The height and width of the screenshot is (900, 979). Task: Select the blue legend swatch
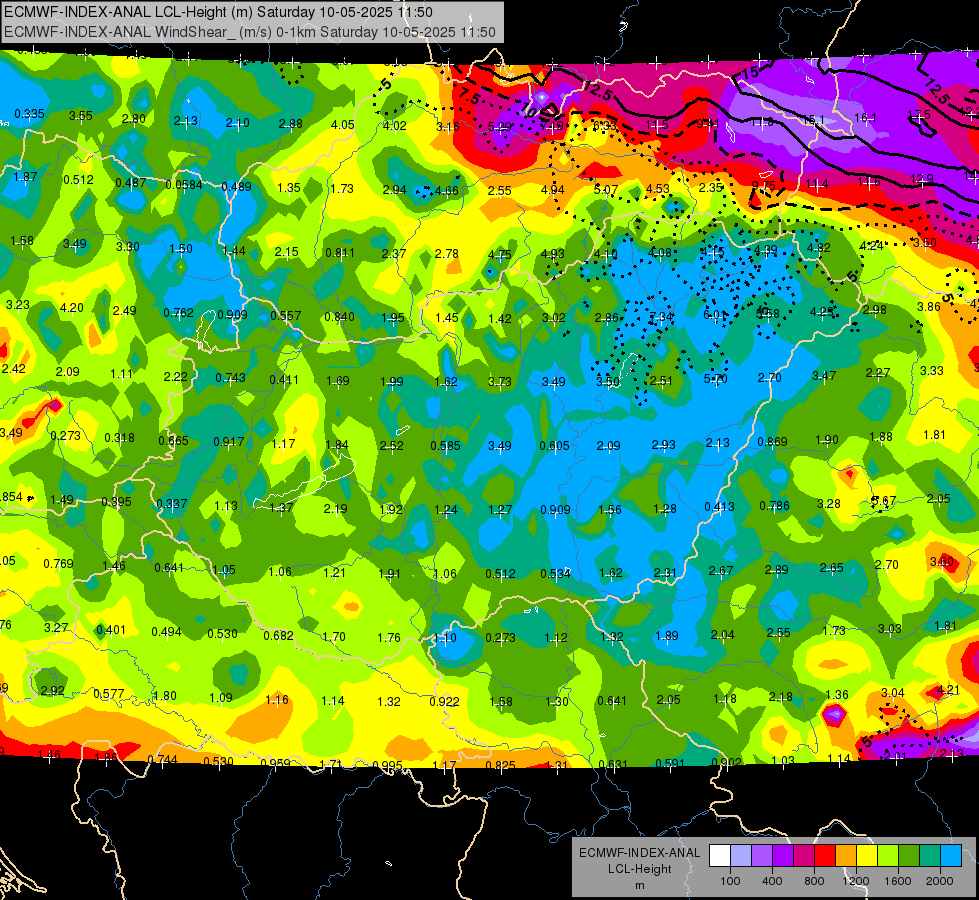951,856
